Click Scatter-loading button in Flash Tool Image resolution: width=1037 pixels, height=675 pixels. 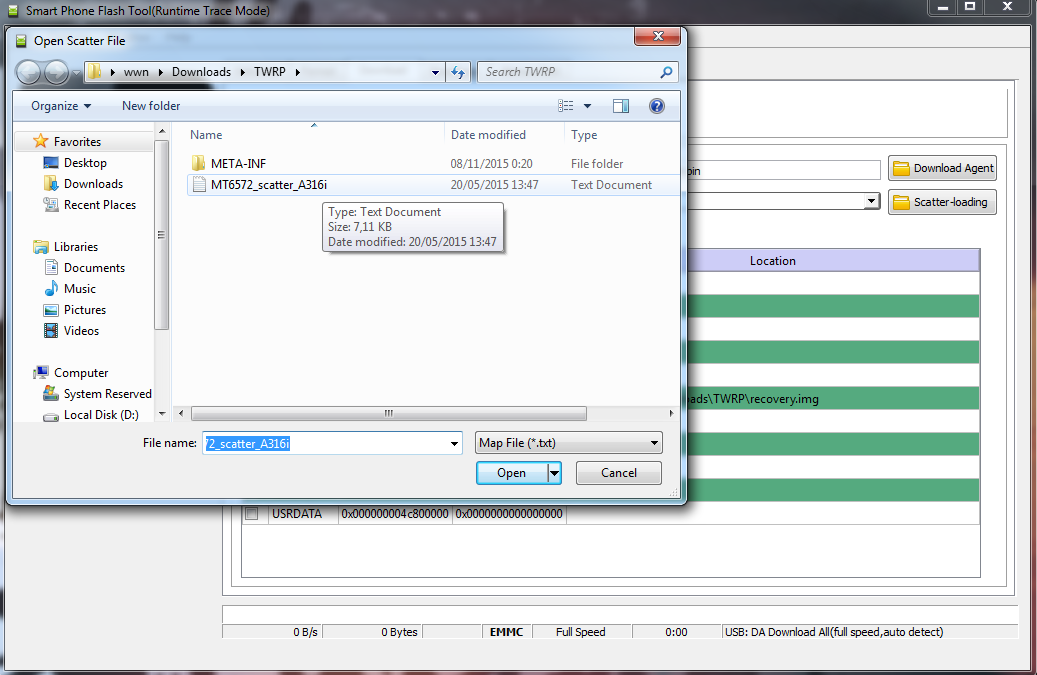tap(942, 202)
